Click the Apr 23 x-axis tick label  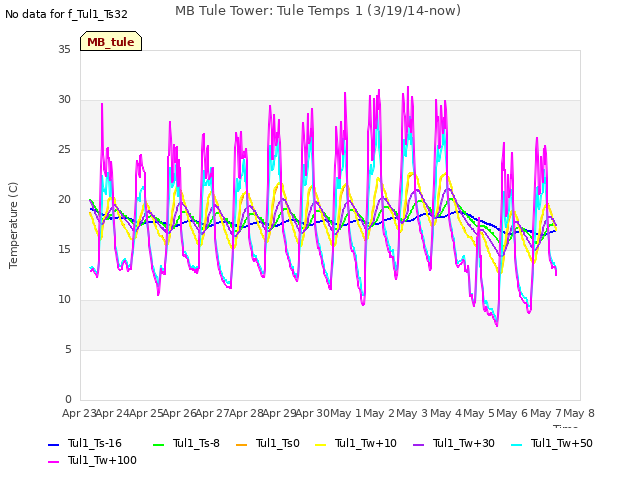tap(79, 413)
